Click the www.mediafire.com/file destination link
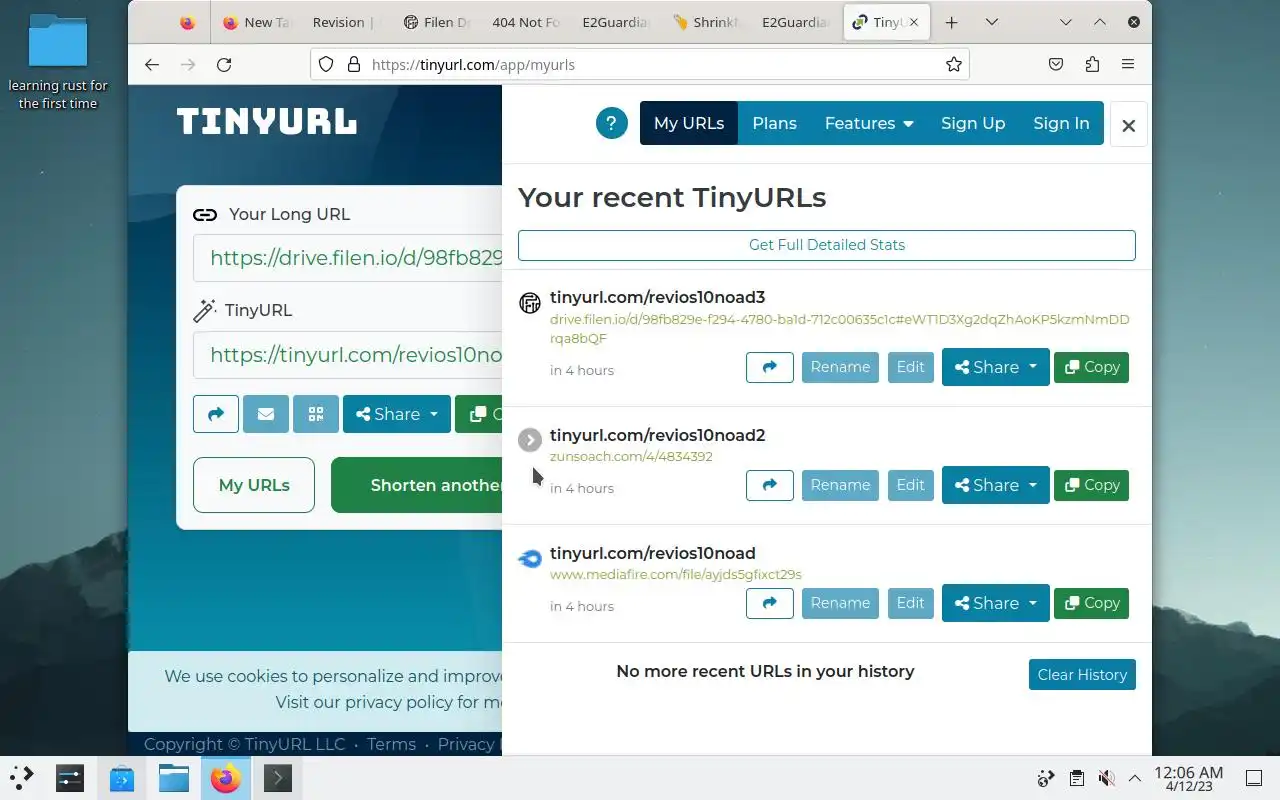 [x=676, y=574]
